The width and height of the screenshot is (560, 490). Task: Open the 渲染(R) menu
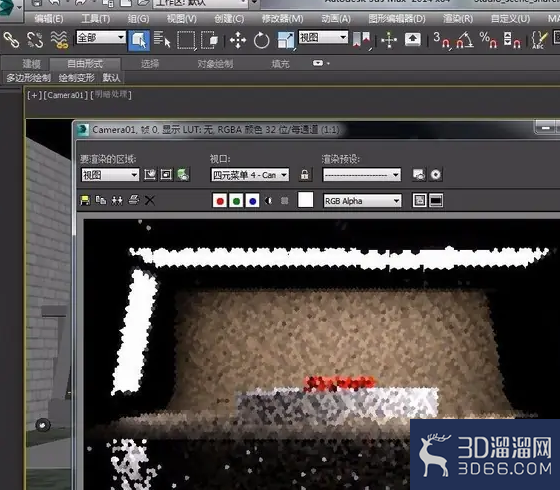pos(458,19)
